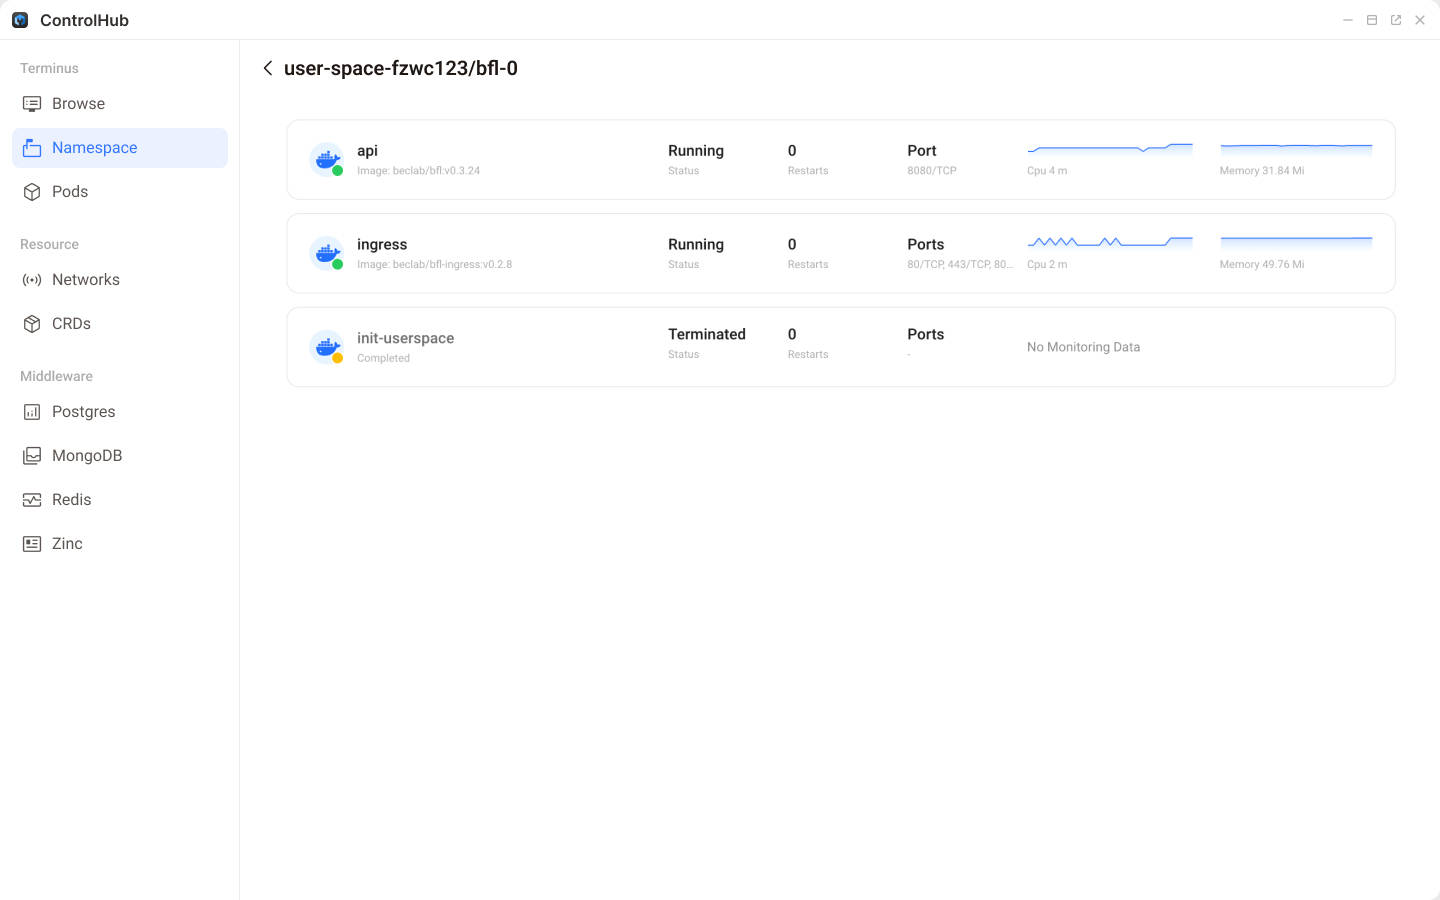Click image text beclab/bfl-ingress:v0.2.8
The image size is (1440, 900).
coord(452,265)
